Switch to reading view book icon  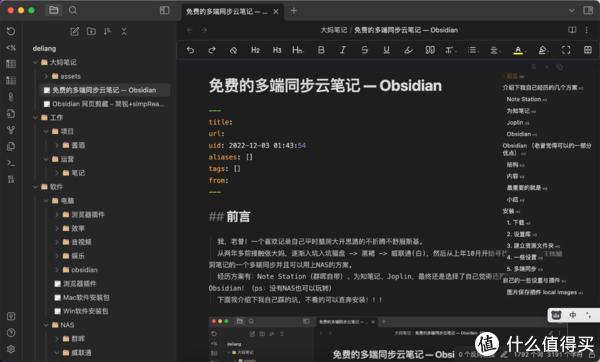tap(572, 30)
